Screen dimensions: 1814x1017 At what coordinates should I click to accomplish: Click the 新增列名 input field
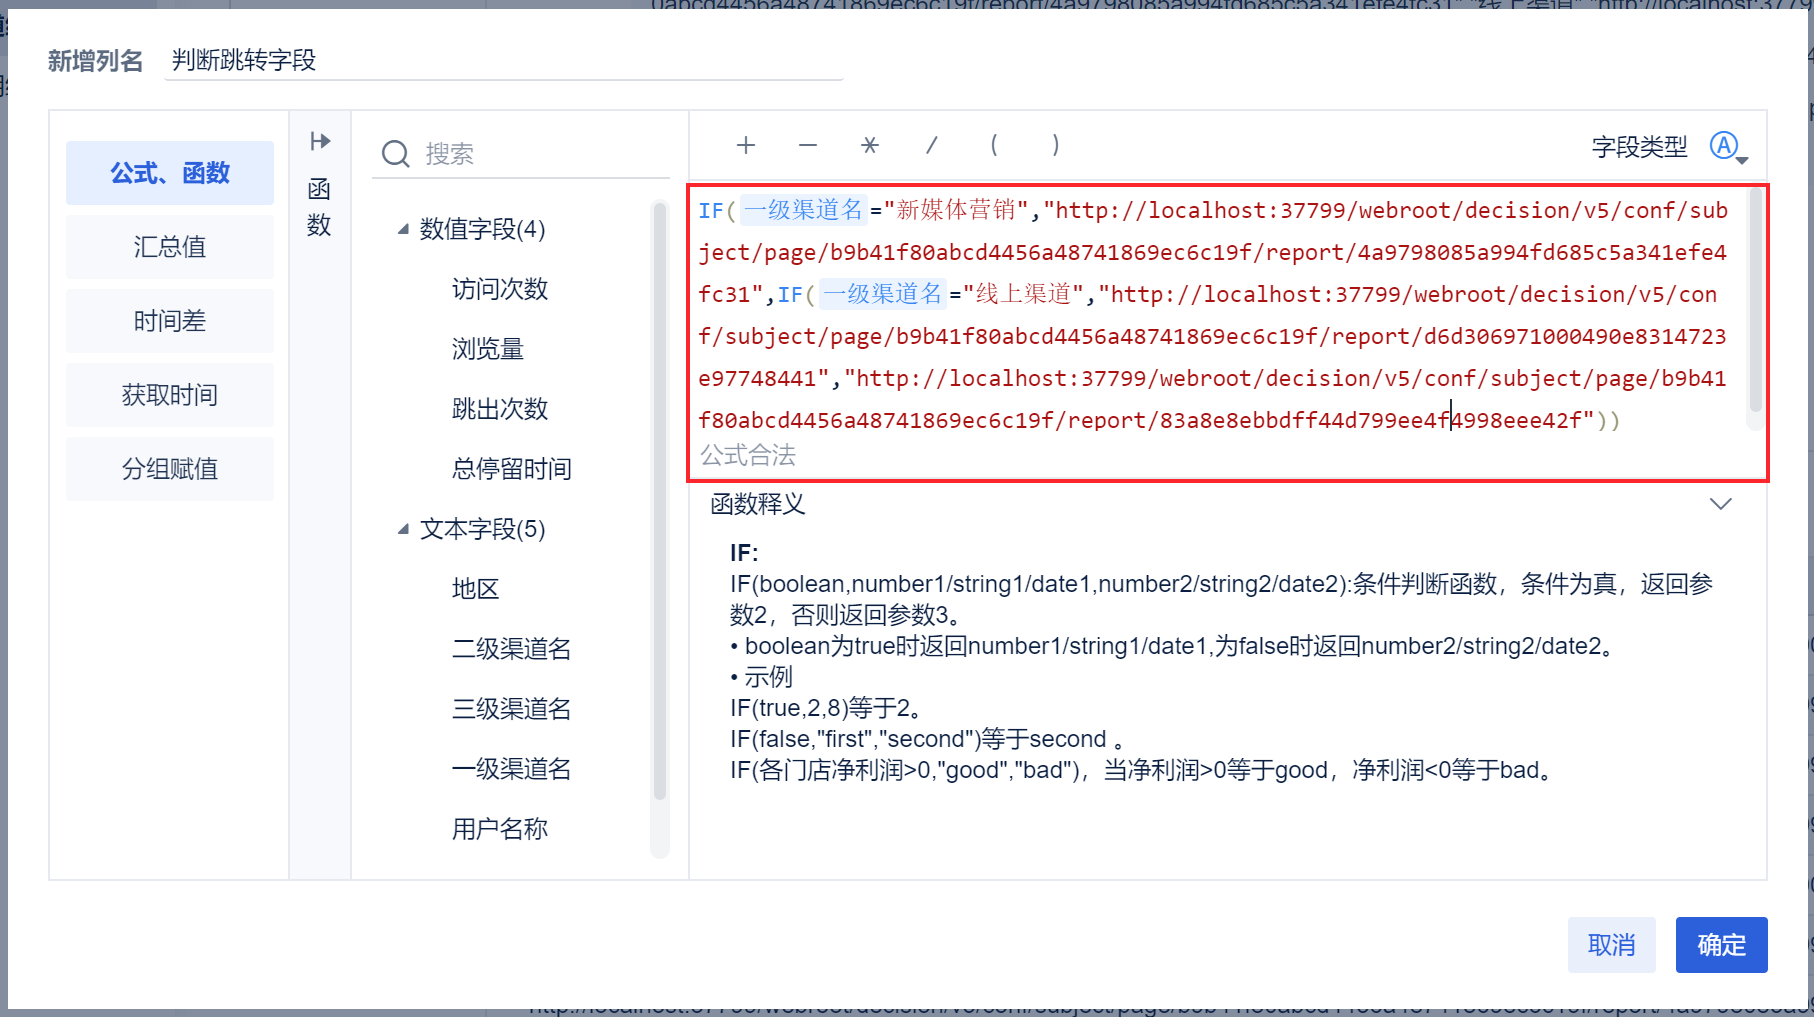point(504,60)
